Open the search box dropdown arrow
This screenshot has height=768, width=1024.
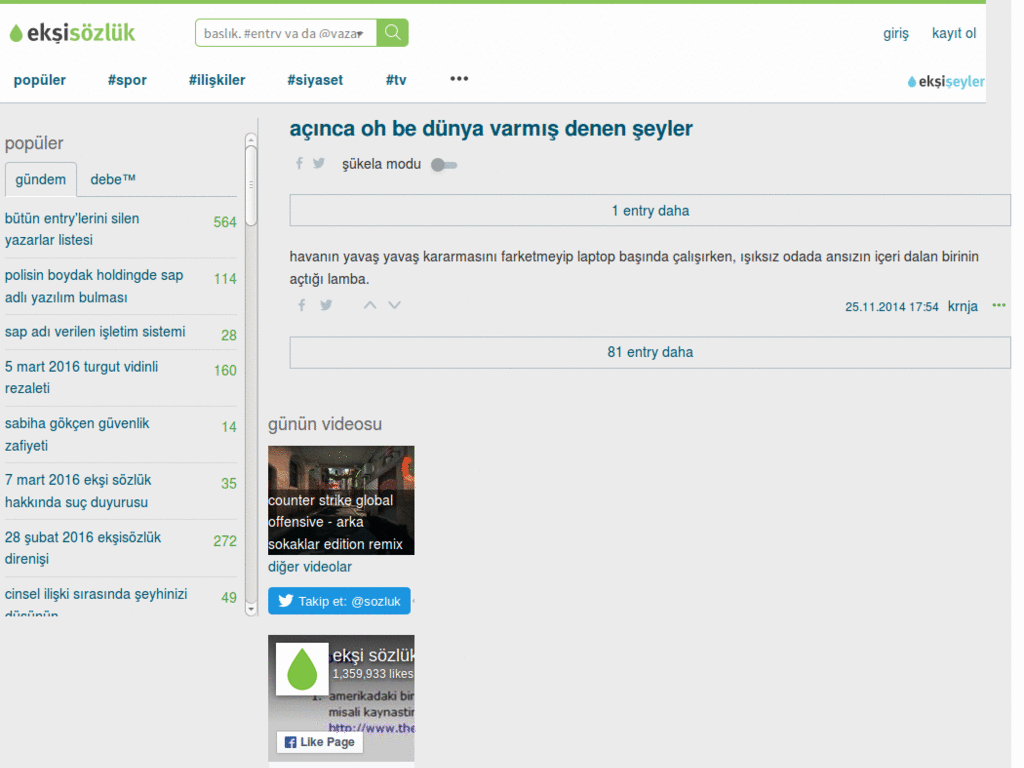(360, 34)
